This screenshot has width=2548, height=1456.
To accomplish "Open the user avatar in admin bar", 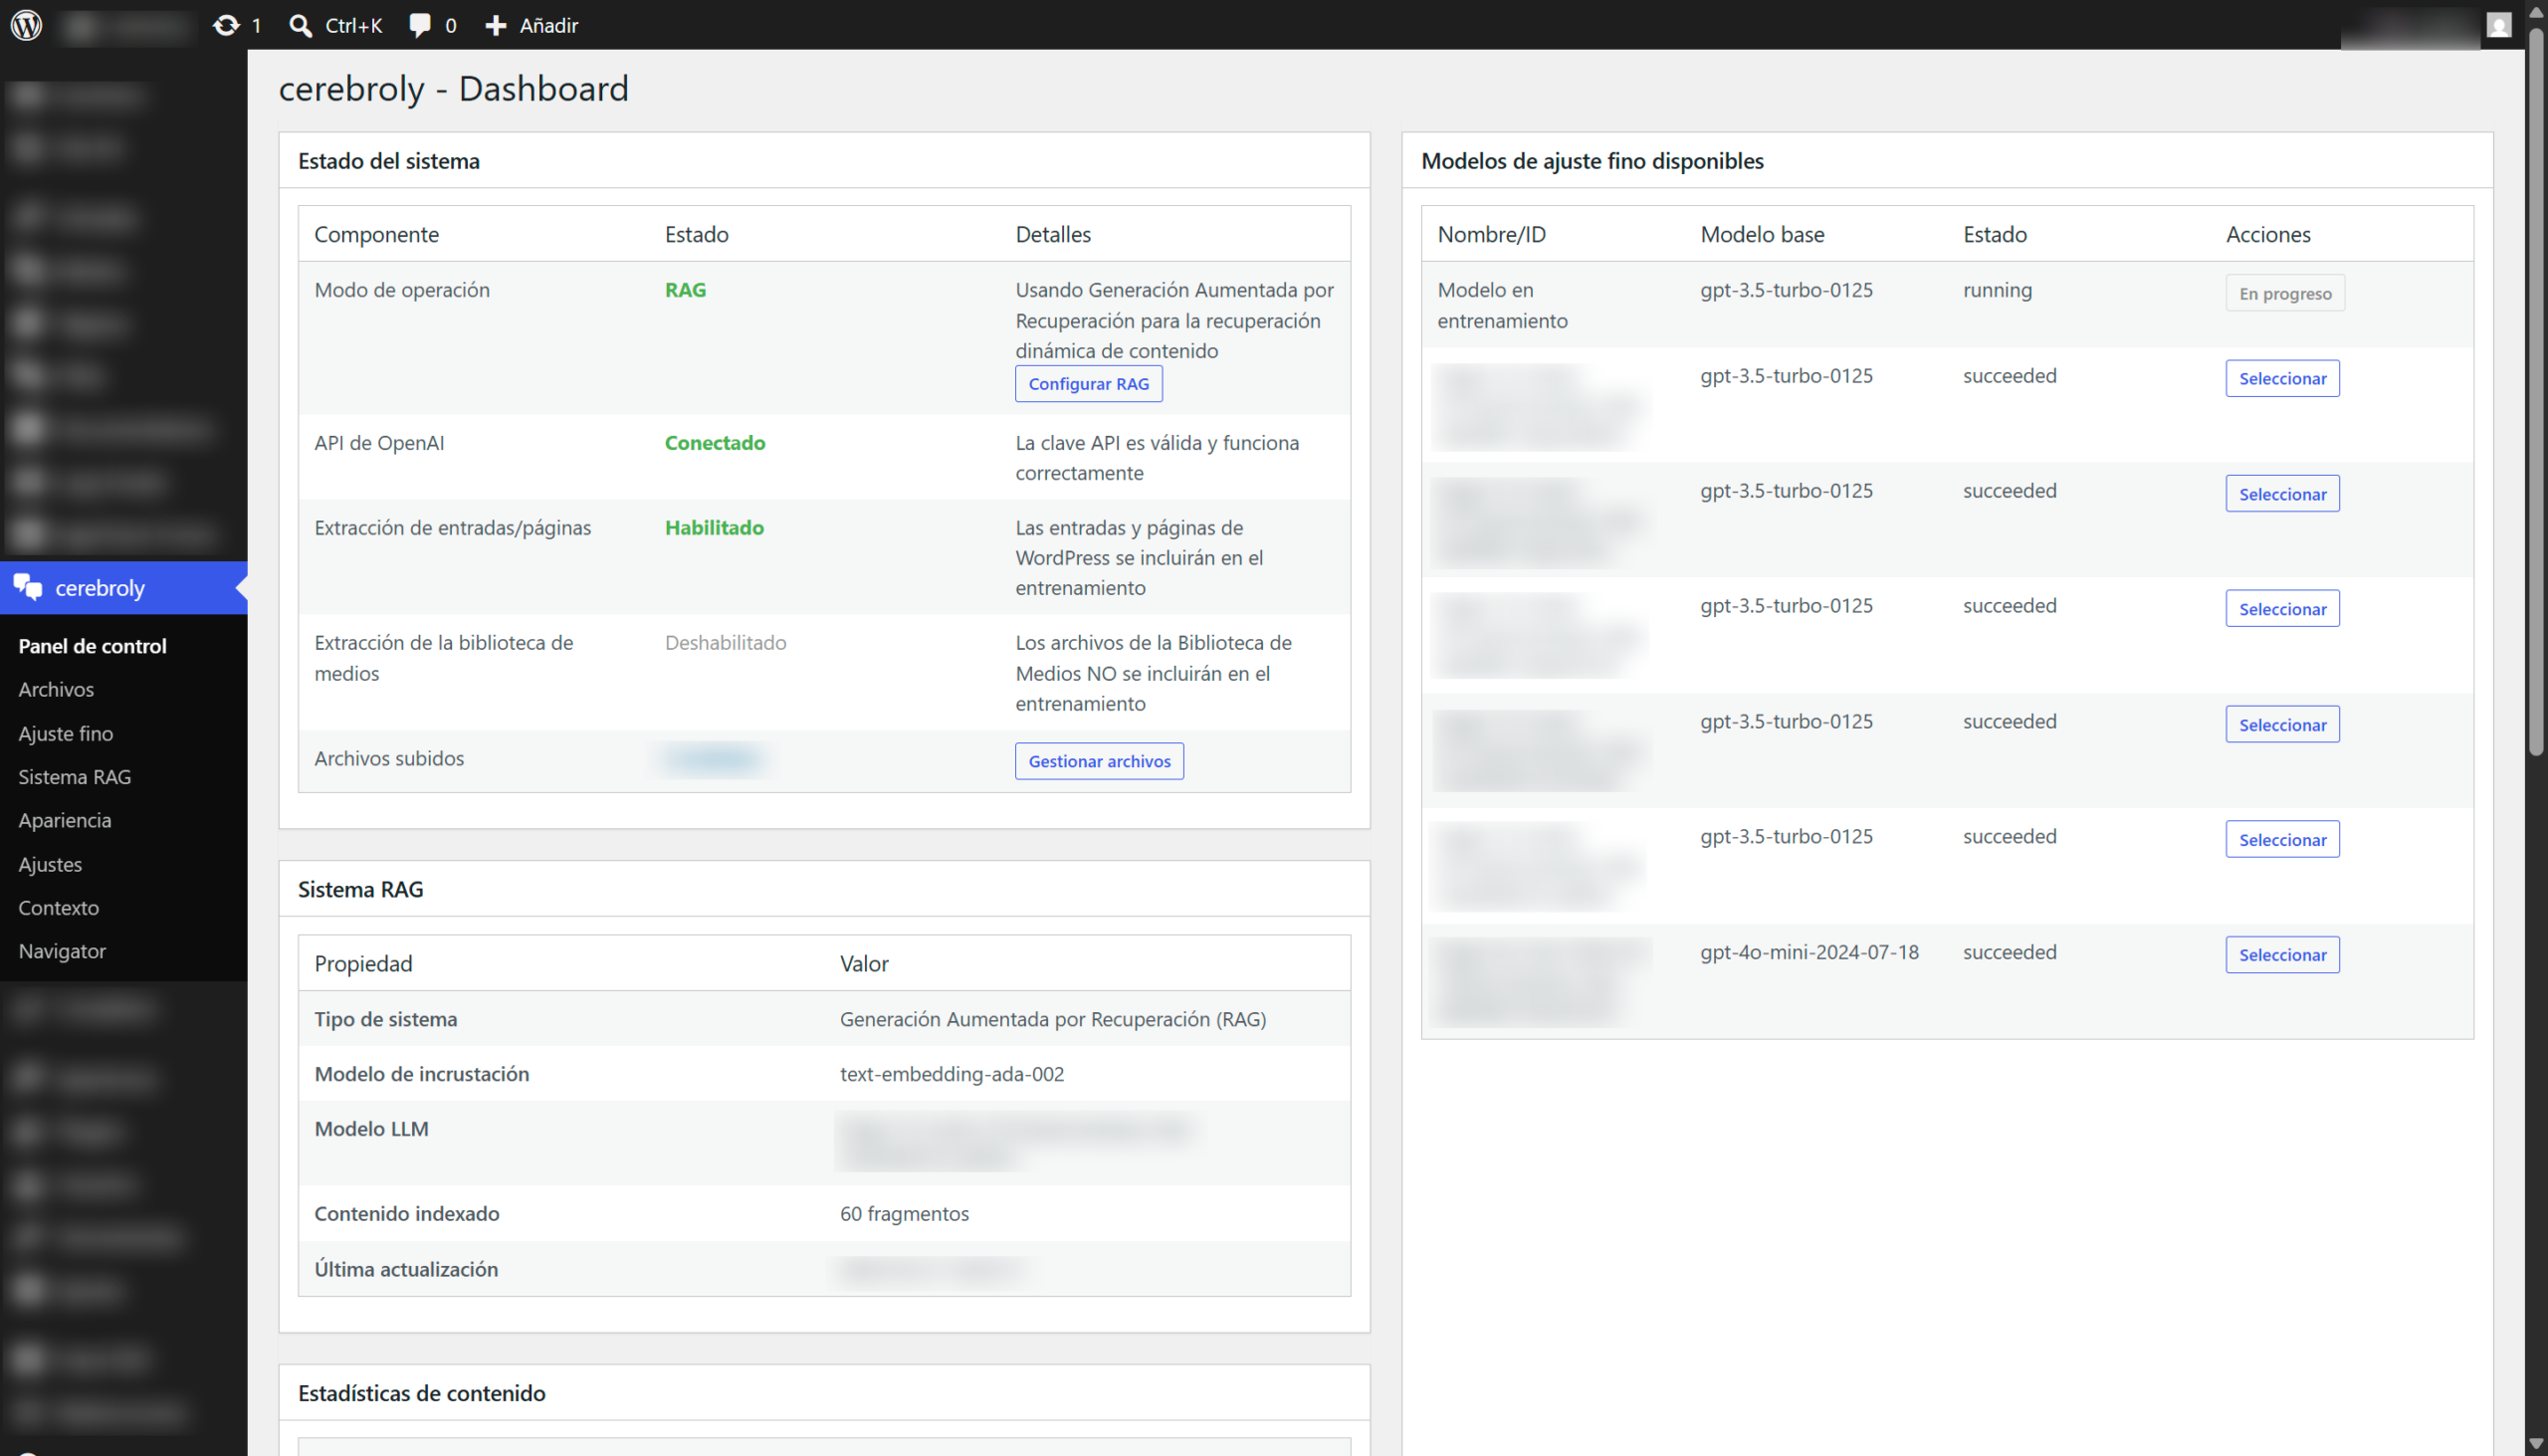I will click(2498, 25).
